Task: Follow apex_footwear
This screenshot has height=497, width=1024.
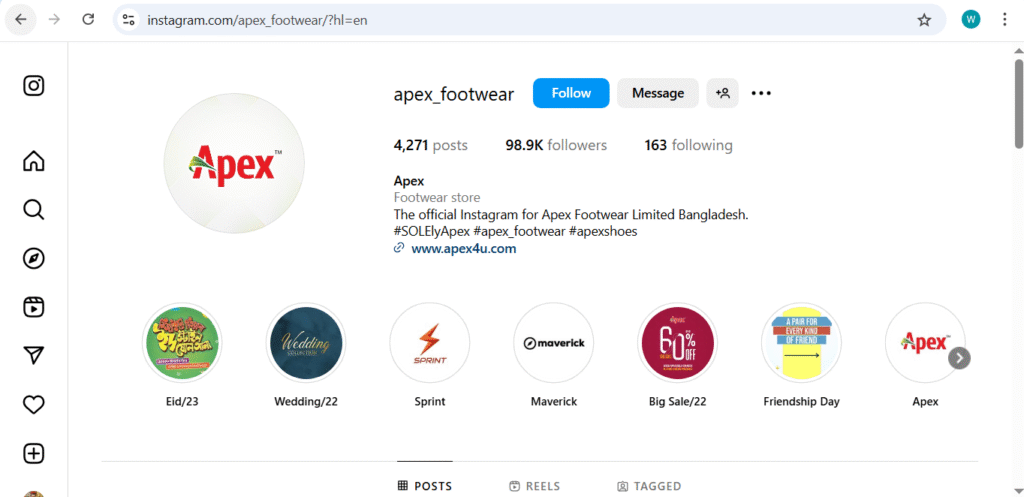Action: tap(571, 93)
